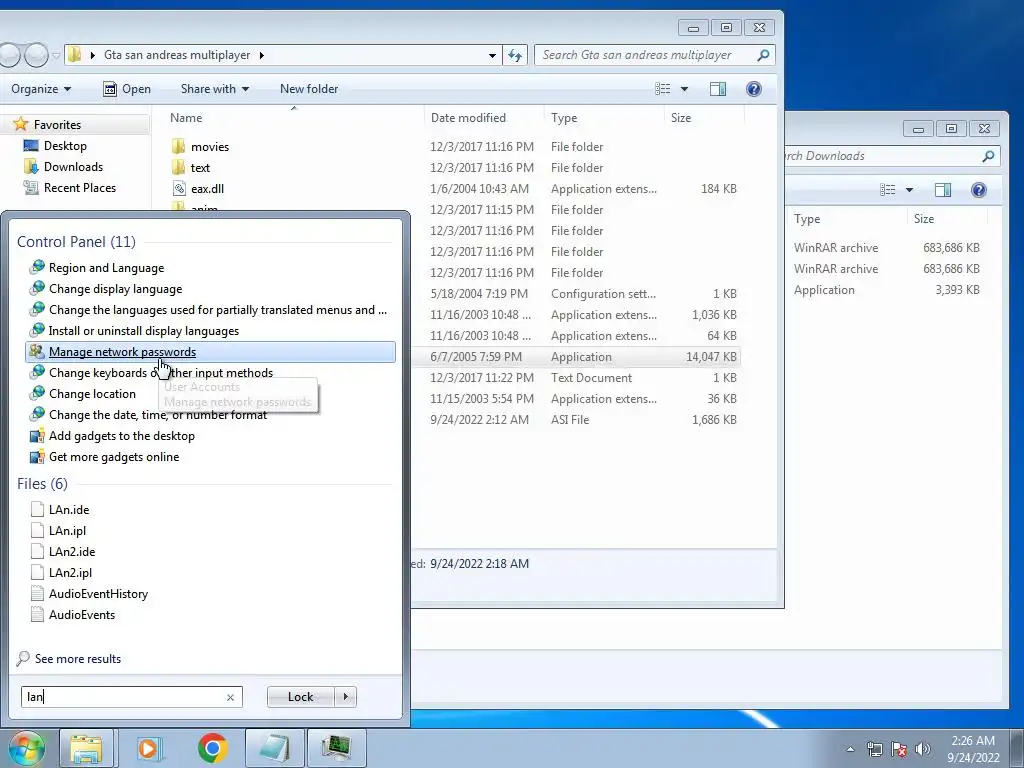
Task: Open Get more gadgets online
Action: 114,457
